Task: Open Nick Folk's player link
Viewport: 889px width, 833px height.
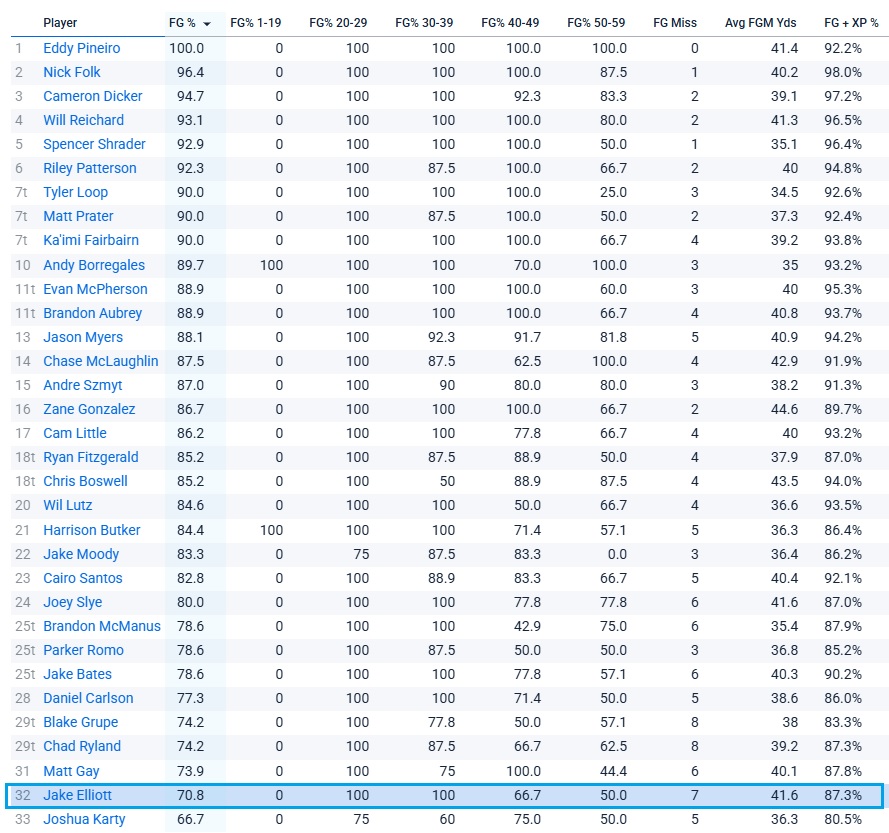Action: (72, 72)
